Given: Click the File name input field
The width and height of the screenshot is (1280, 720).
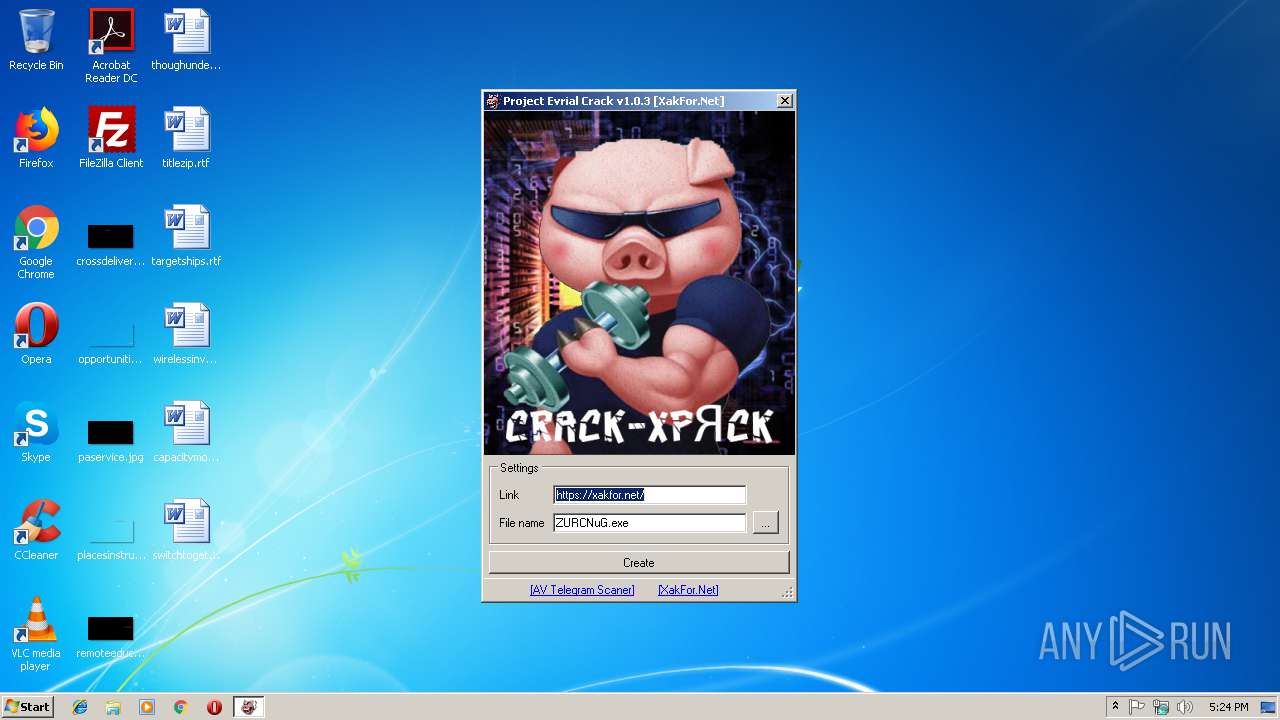Looking at the screenshot, I should [650, 523].
